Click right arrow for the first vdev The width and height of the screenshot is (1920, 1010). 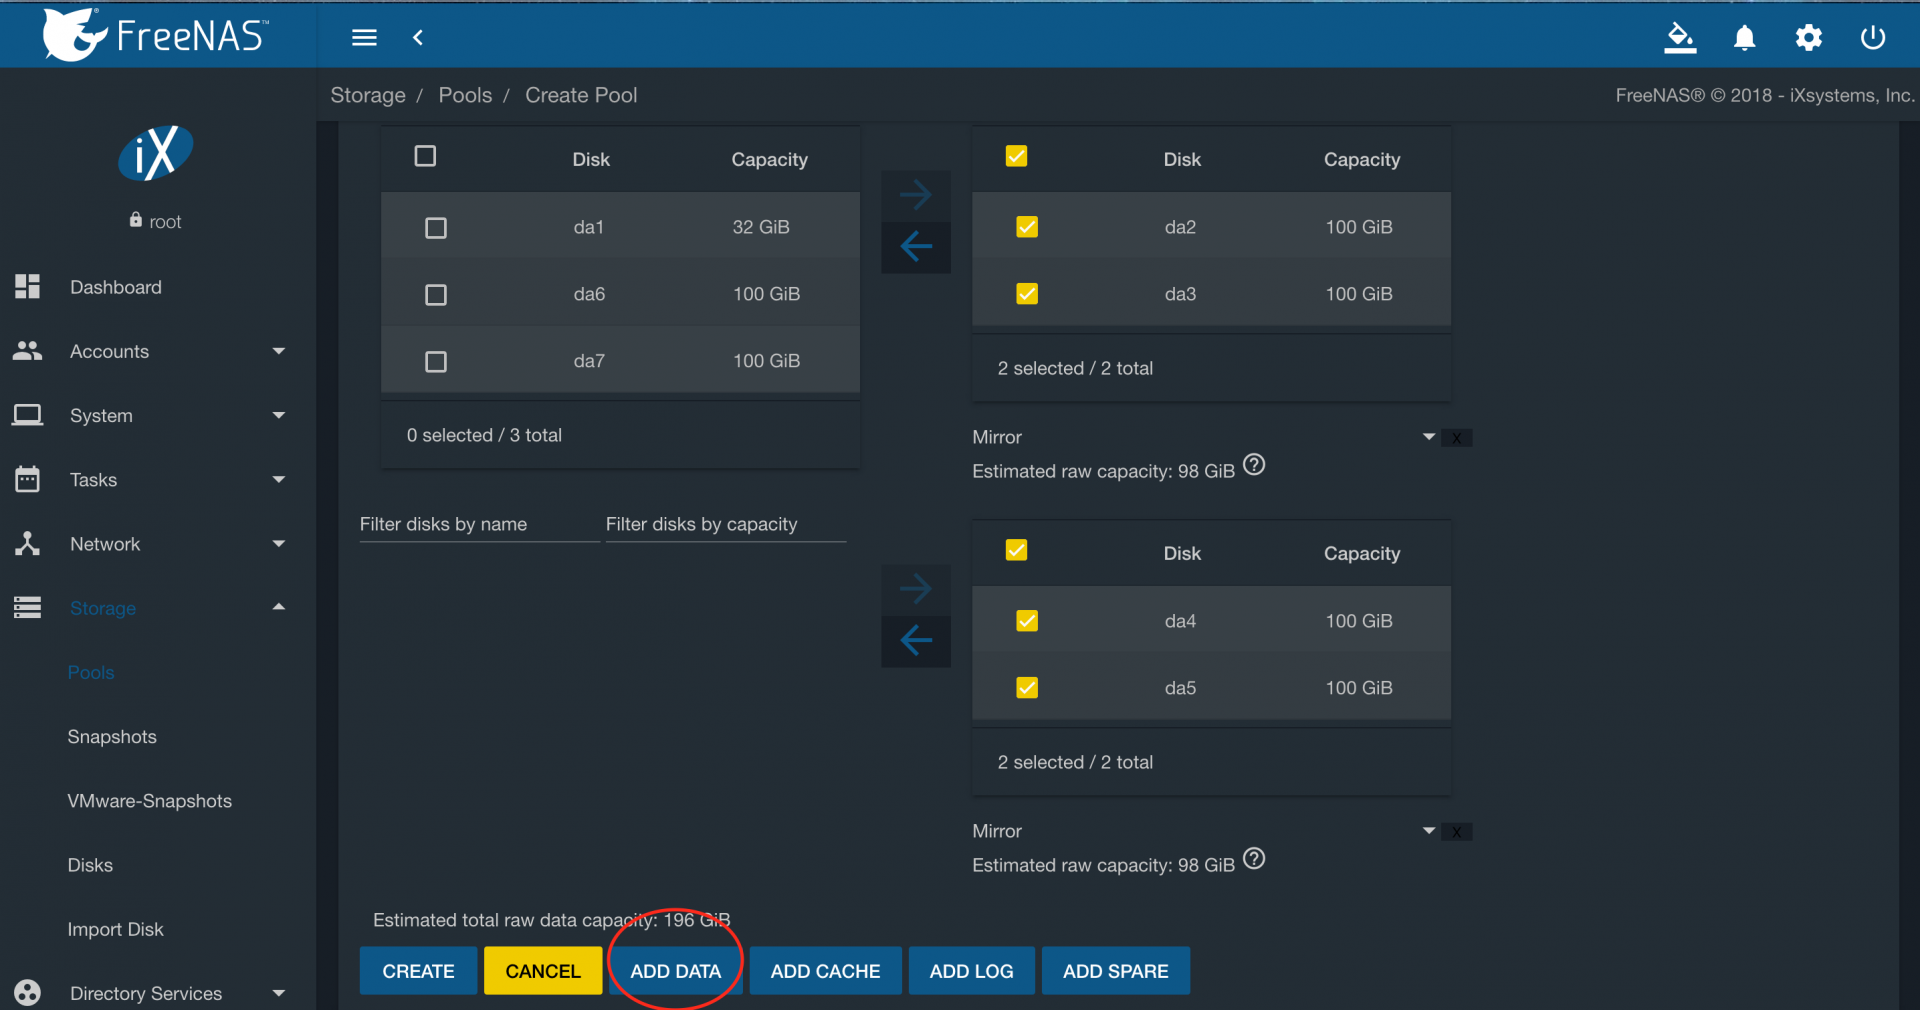point(916,194)
